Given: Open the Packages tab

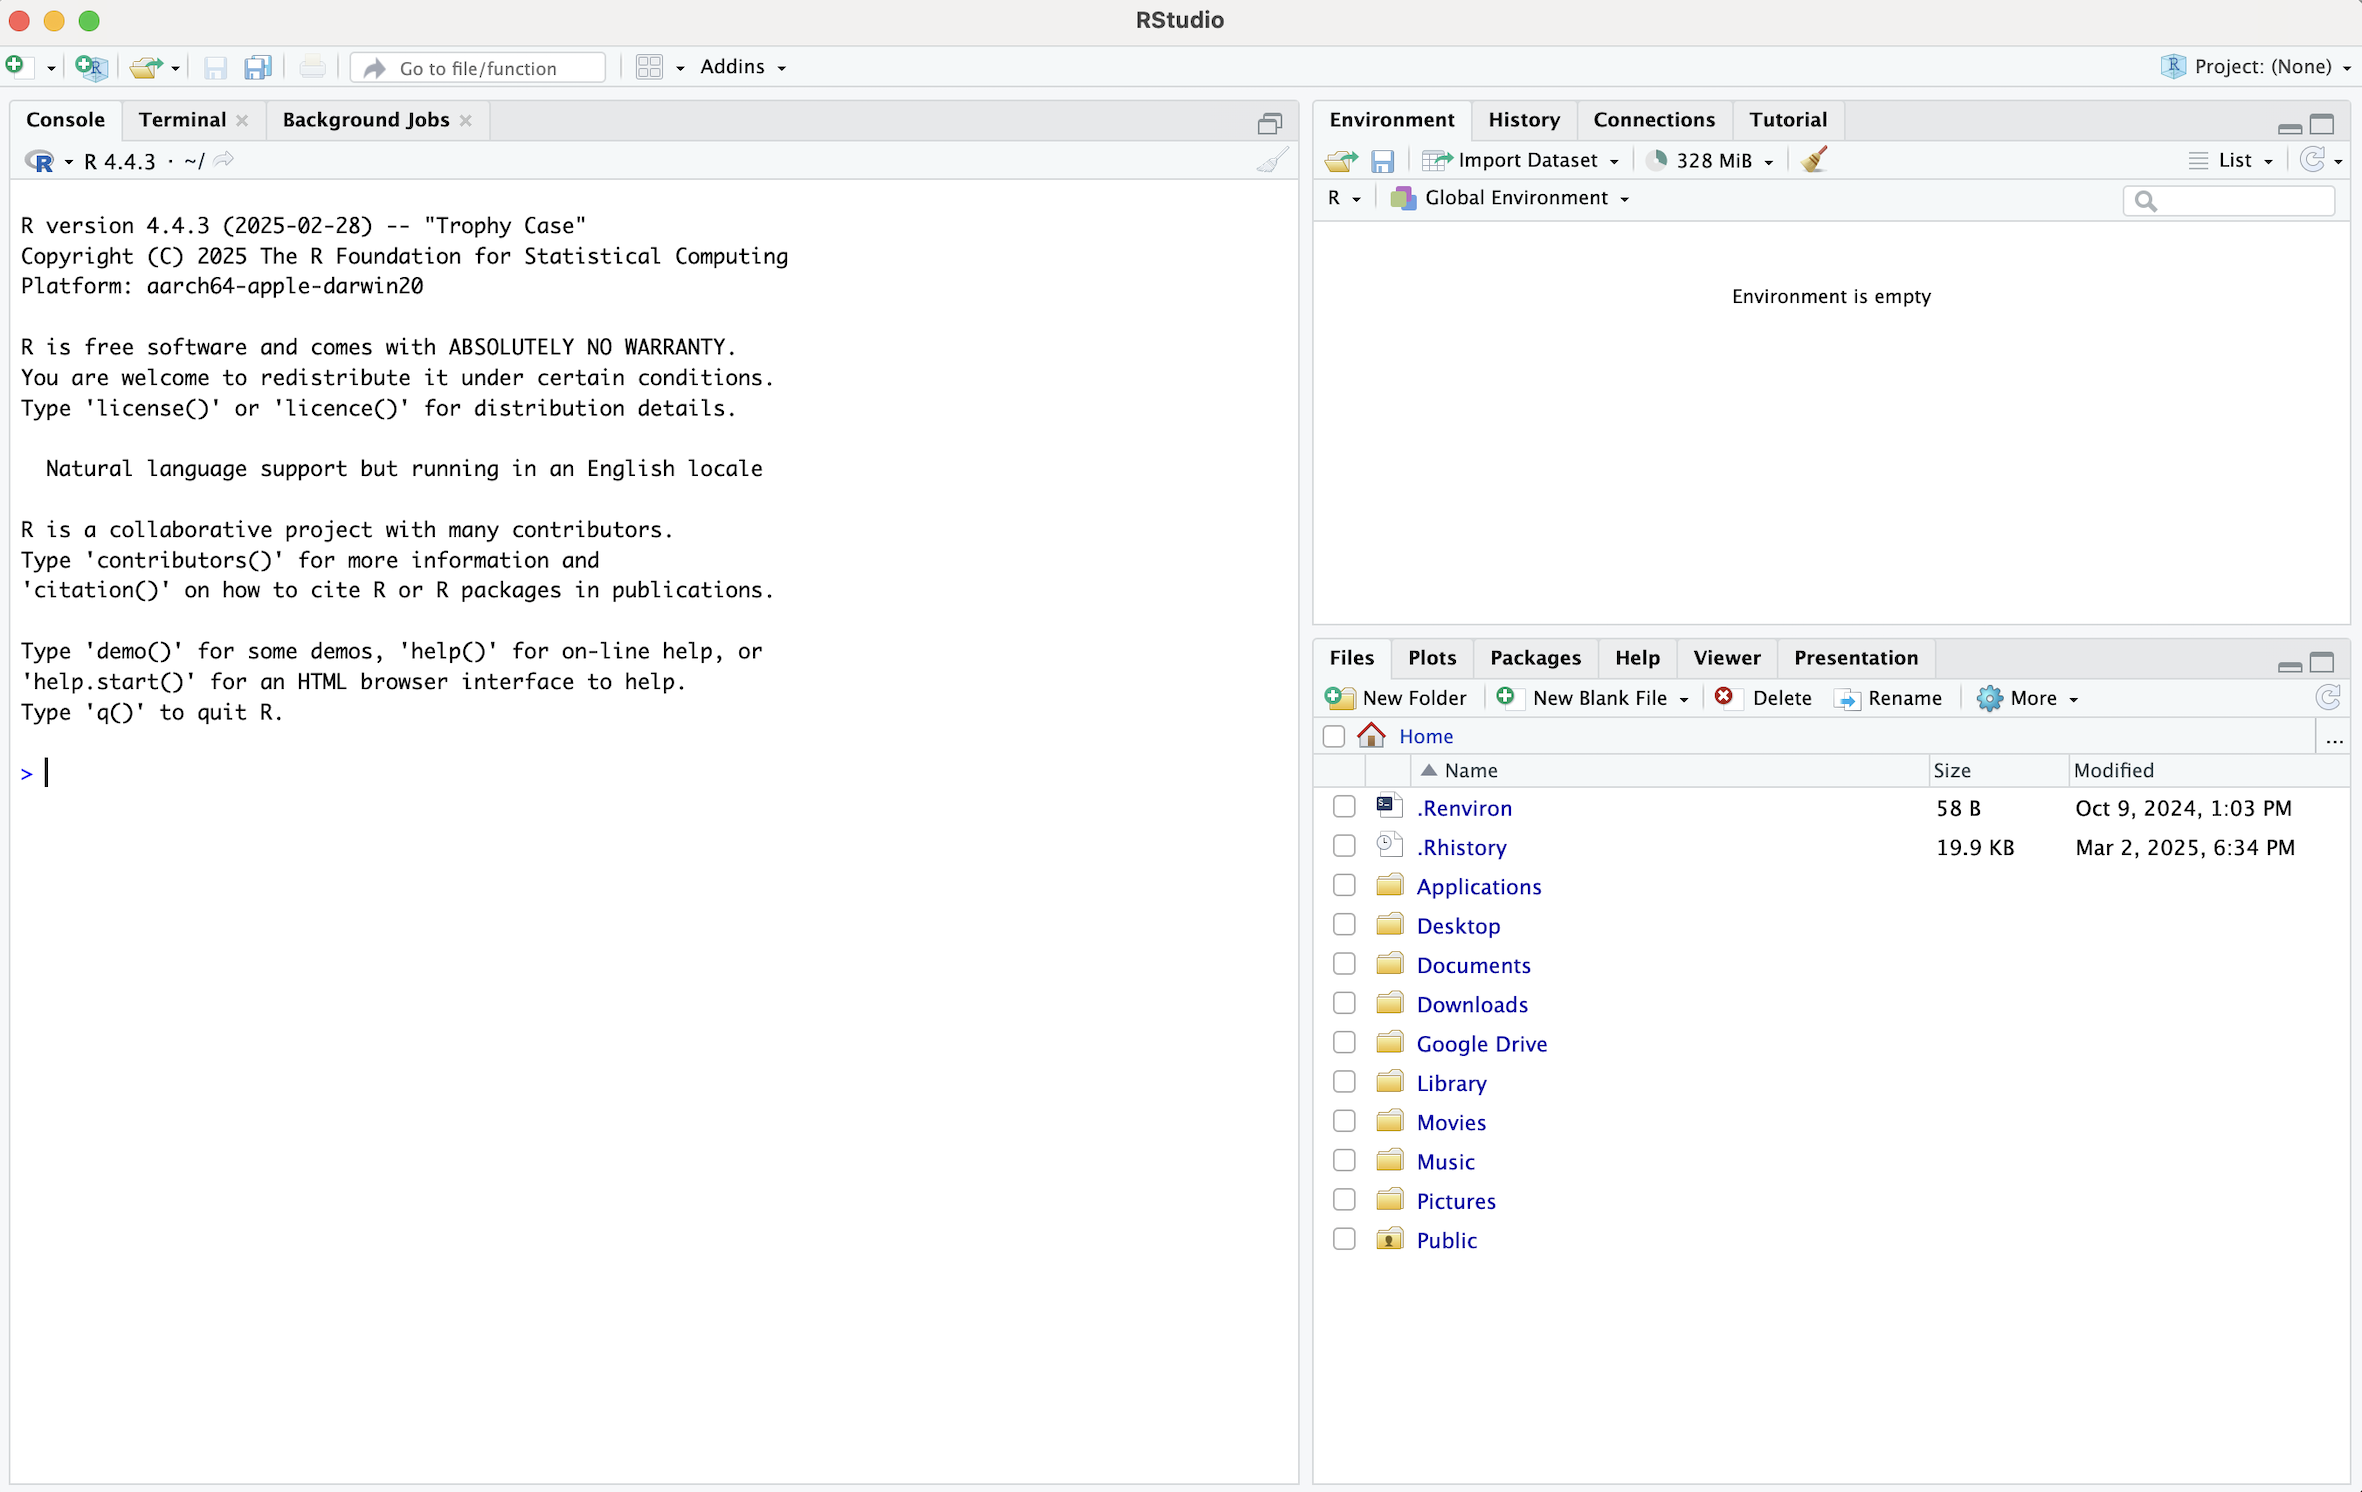Looking at the screenshot, I should [x=1536, y=657].
